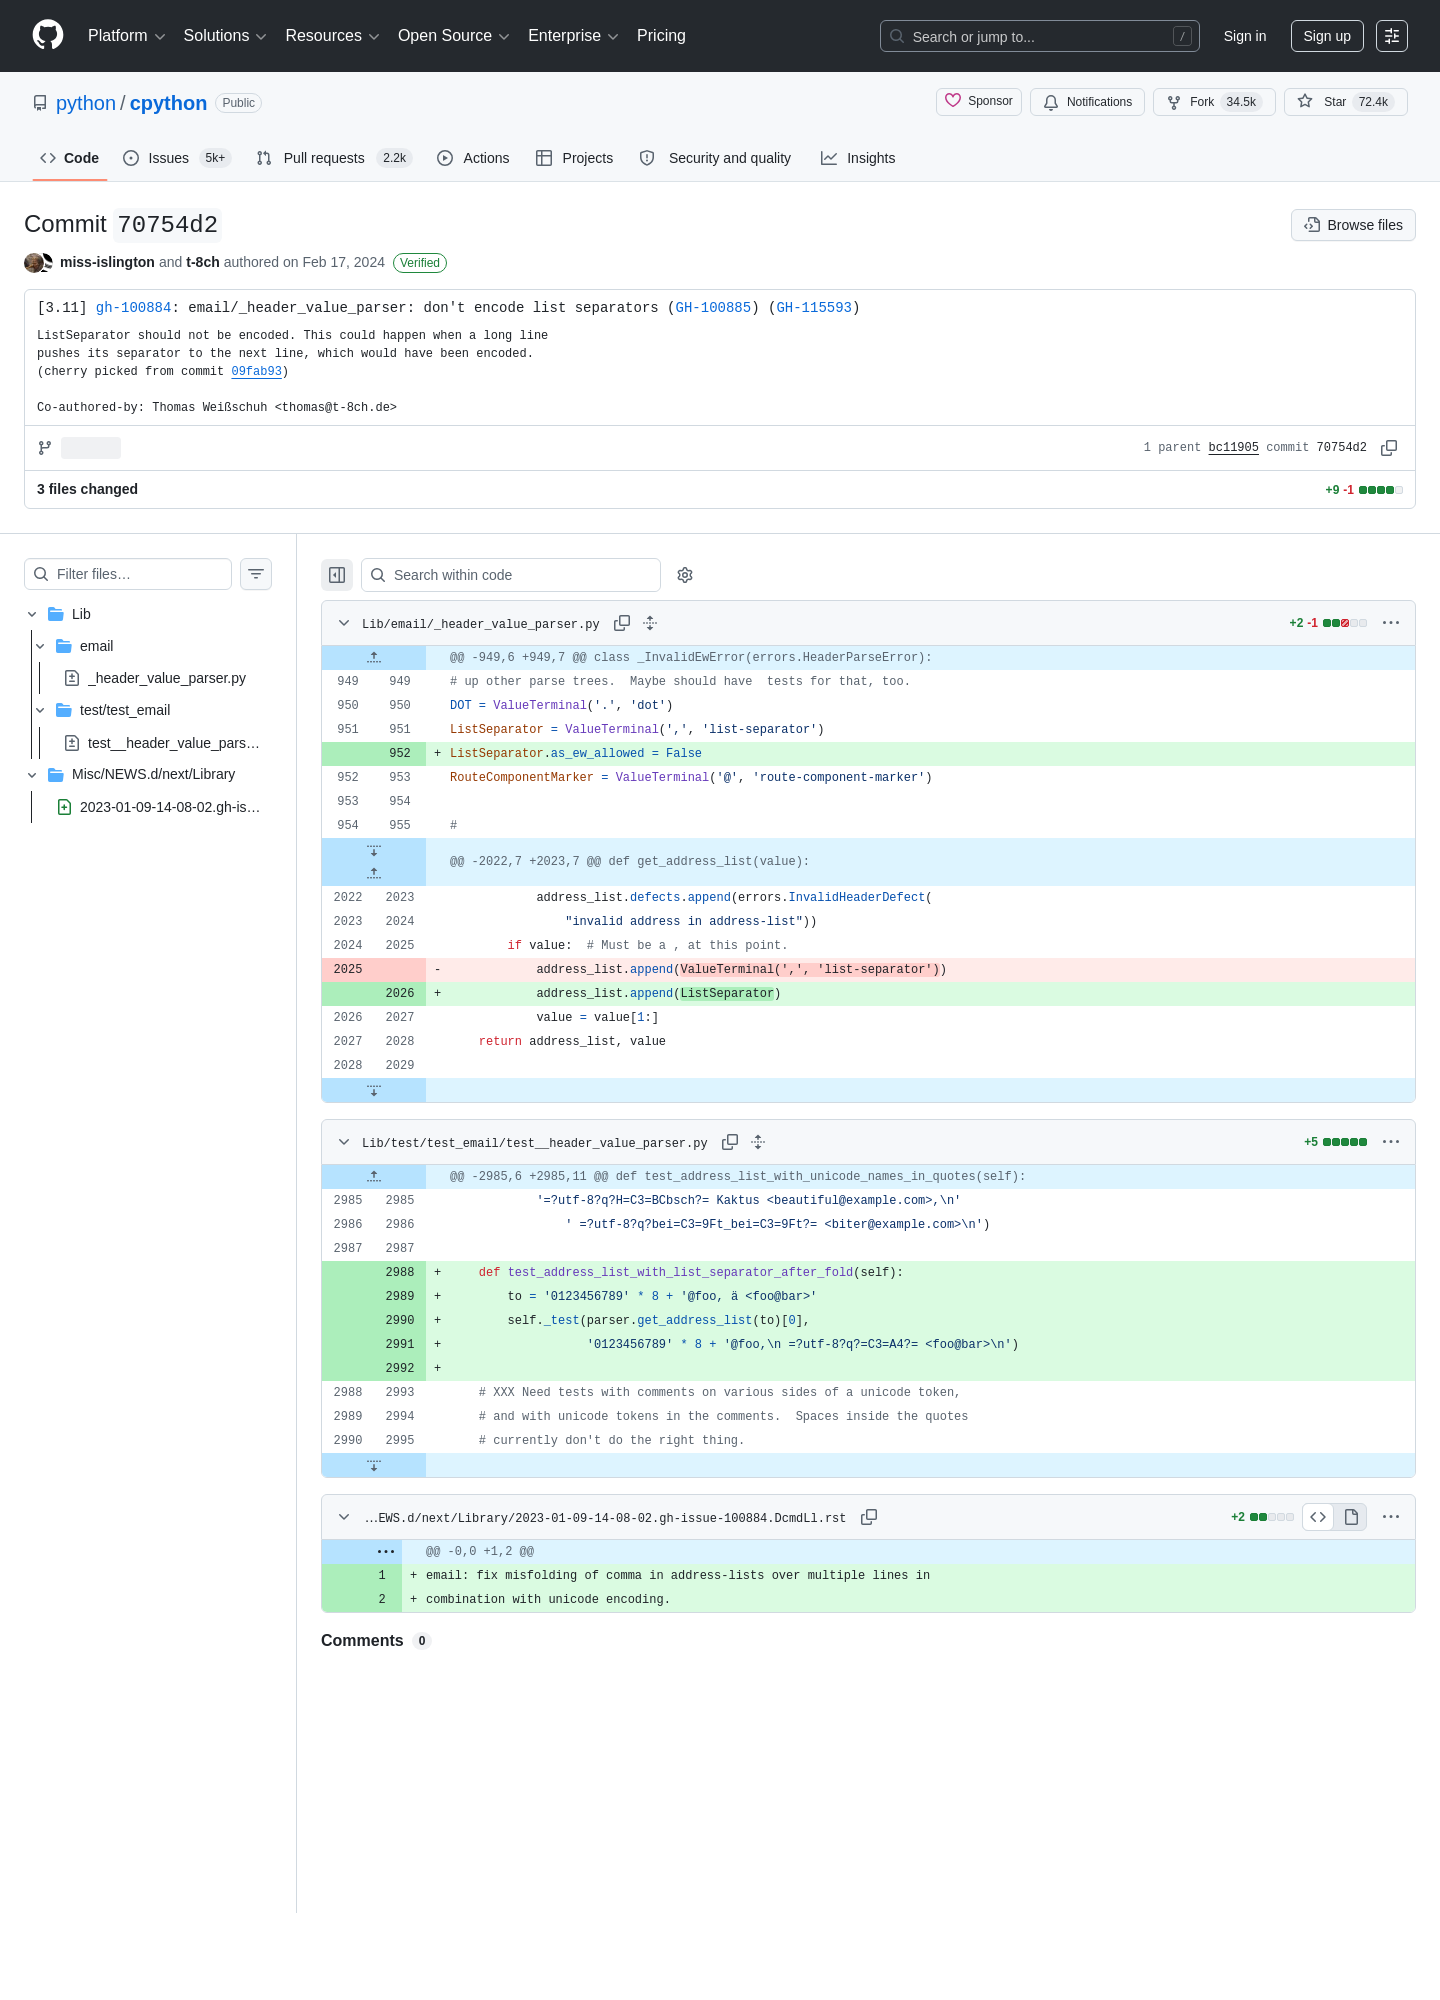
Task: Open the Platform dropdown menu
Action: coord(127,36)
